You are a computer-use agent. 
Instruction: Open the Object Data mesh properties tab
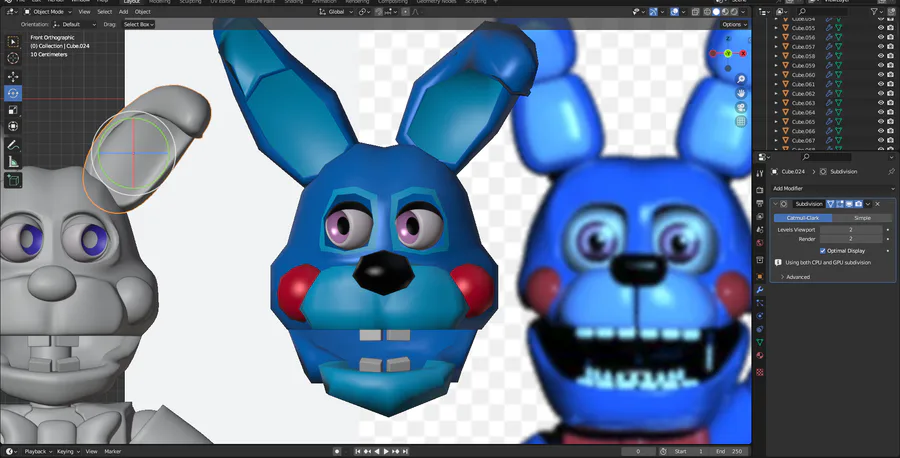[760, 342]
